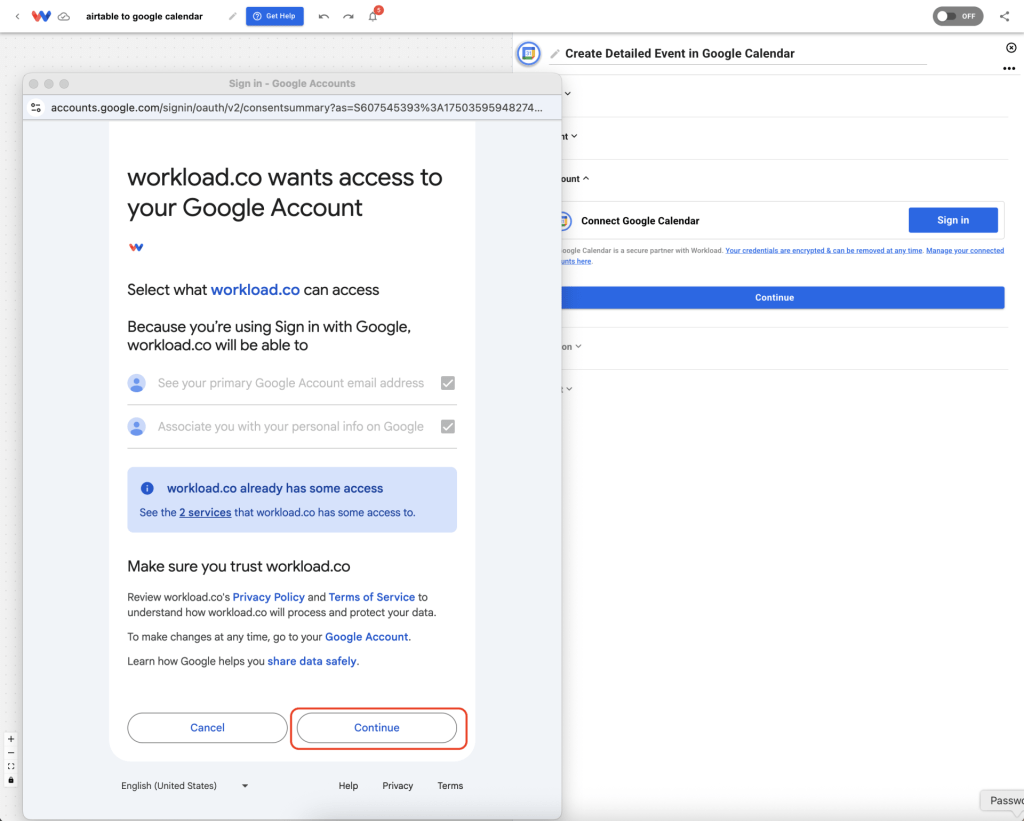Click Sign in for Google Calendar
This screenshot has height=821, width=1024.
953,220
